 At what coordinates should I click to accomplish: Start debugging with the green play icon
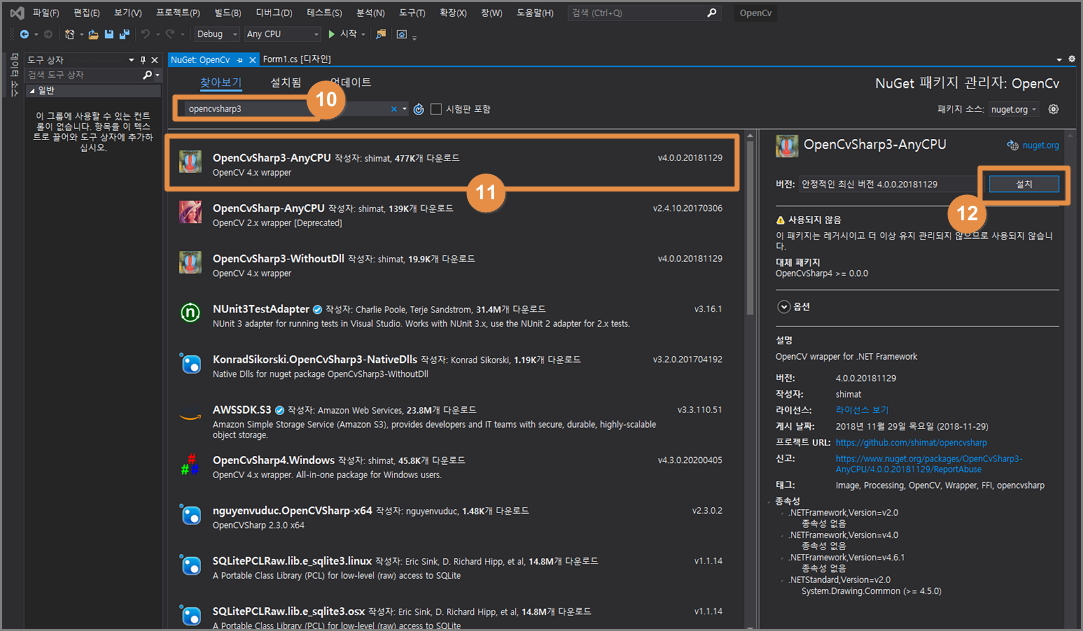(332, 34)
